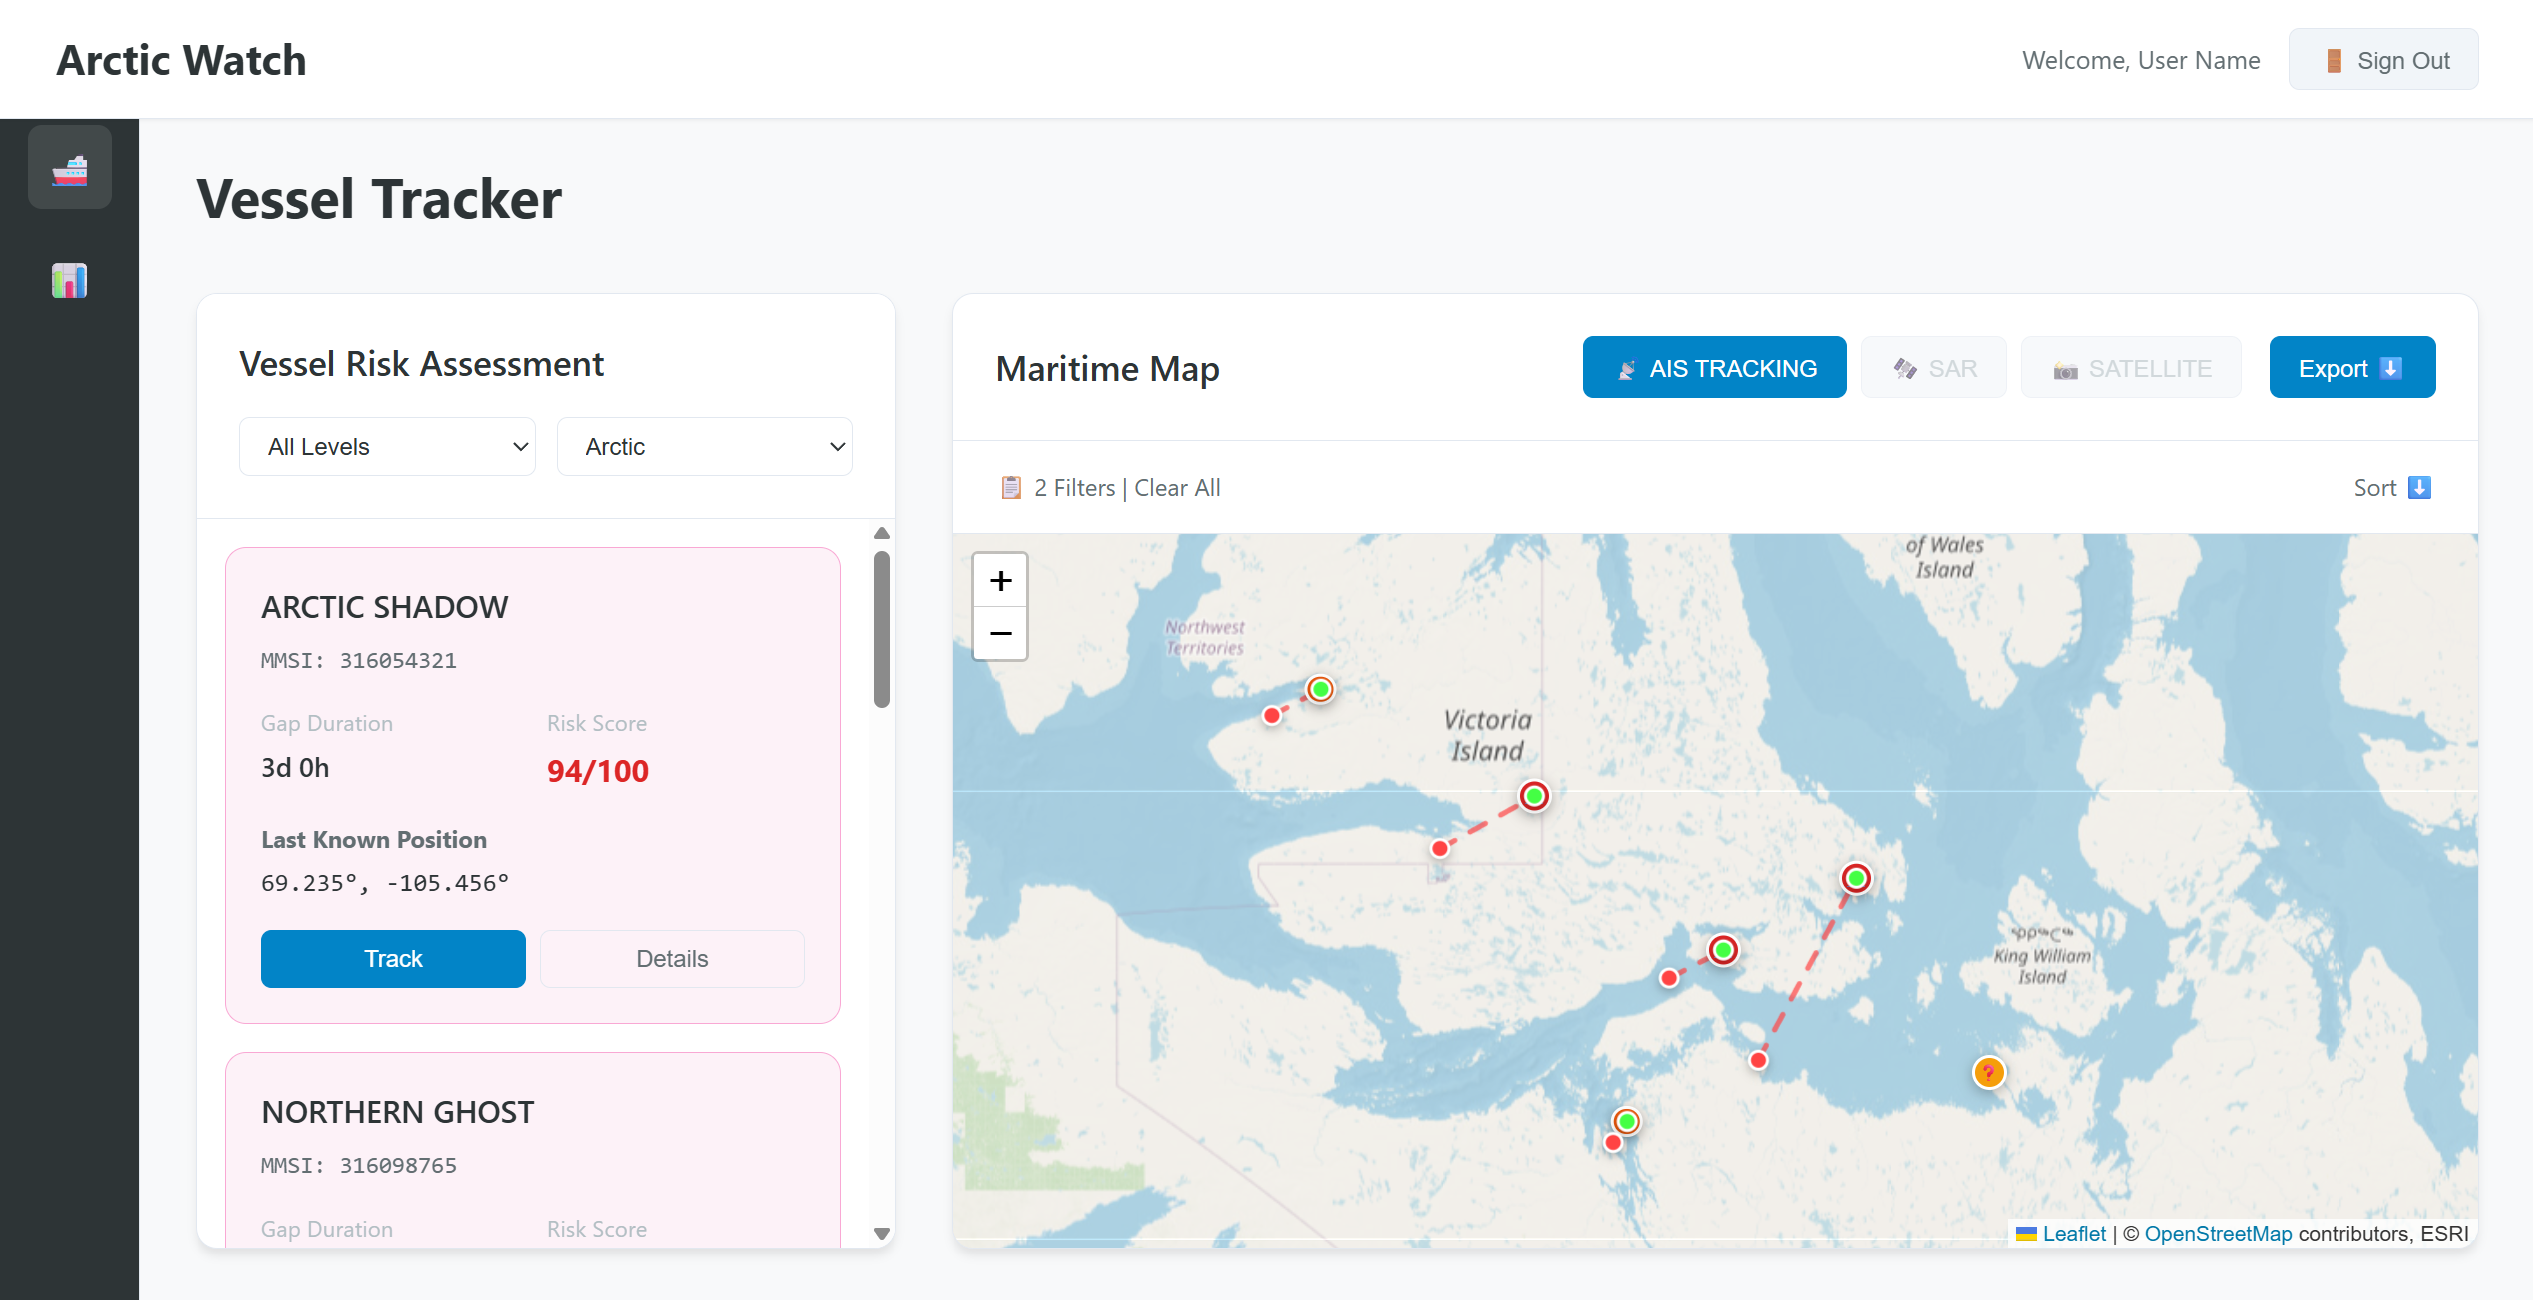The width and height of the screenshot is (2533, 1300).
Task: Zoom in the map with plus button
Action: tap(1000, 580)
